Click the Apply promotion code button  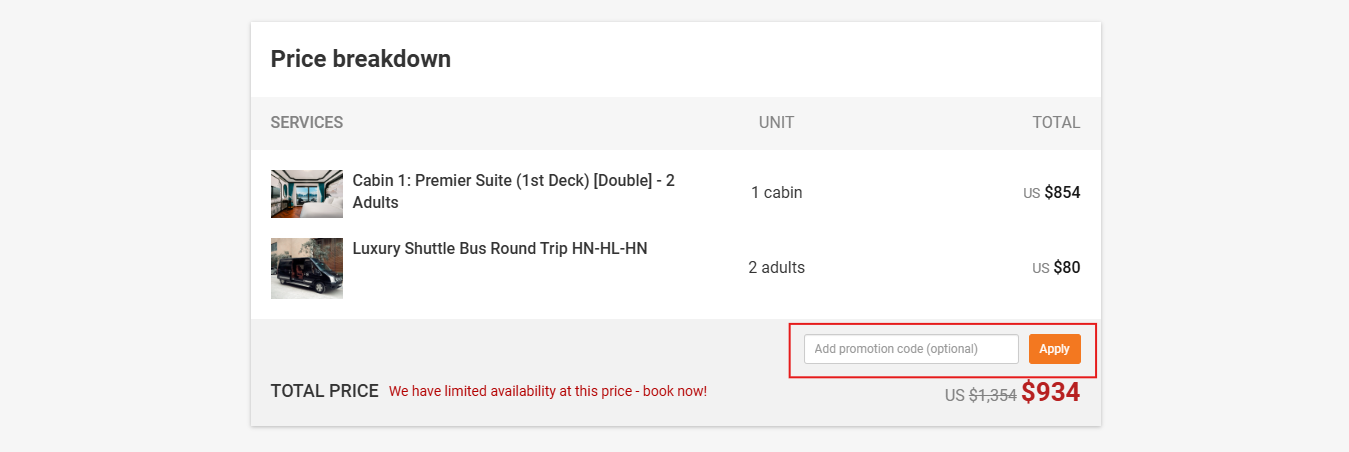pos(1054,349)
